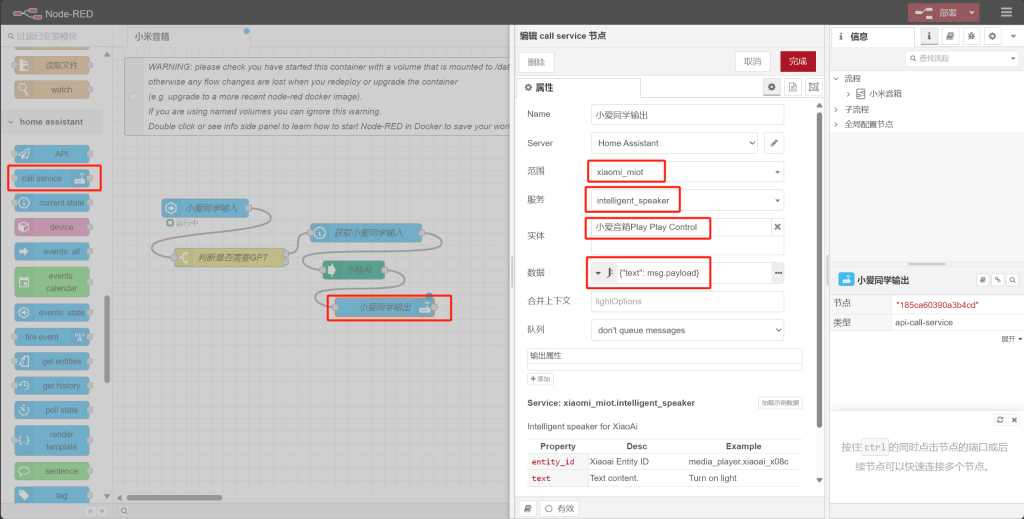Open the node help book icon in footer
Viewport: 1024px width, 519px height.
click(x=528, y=509)
